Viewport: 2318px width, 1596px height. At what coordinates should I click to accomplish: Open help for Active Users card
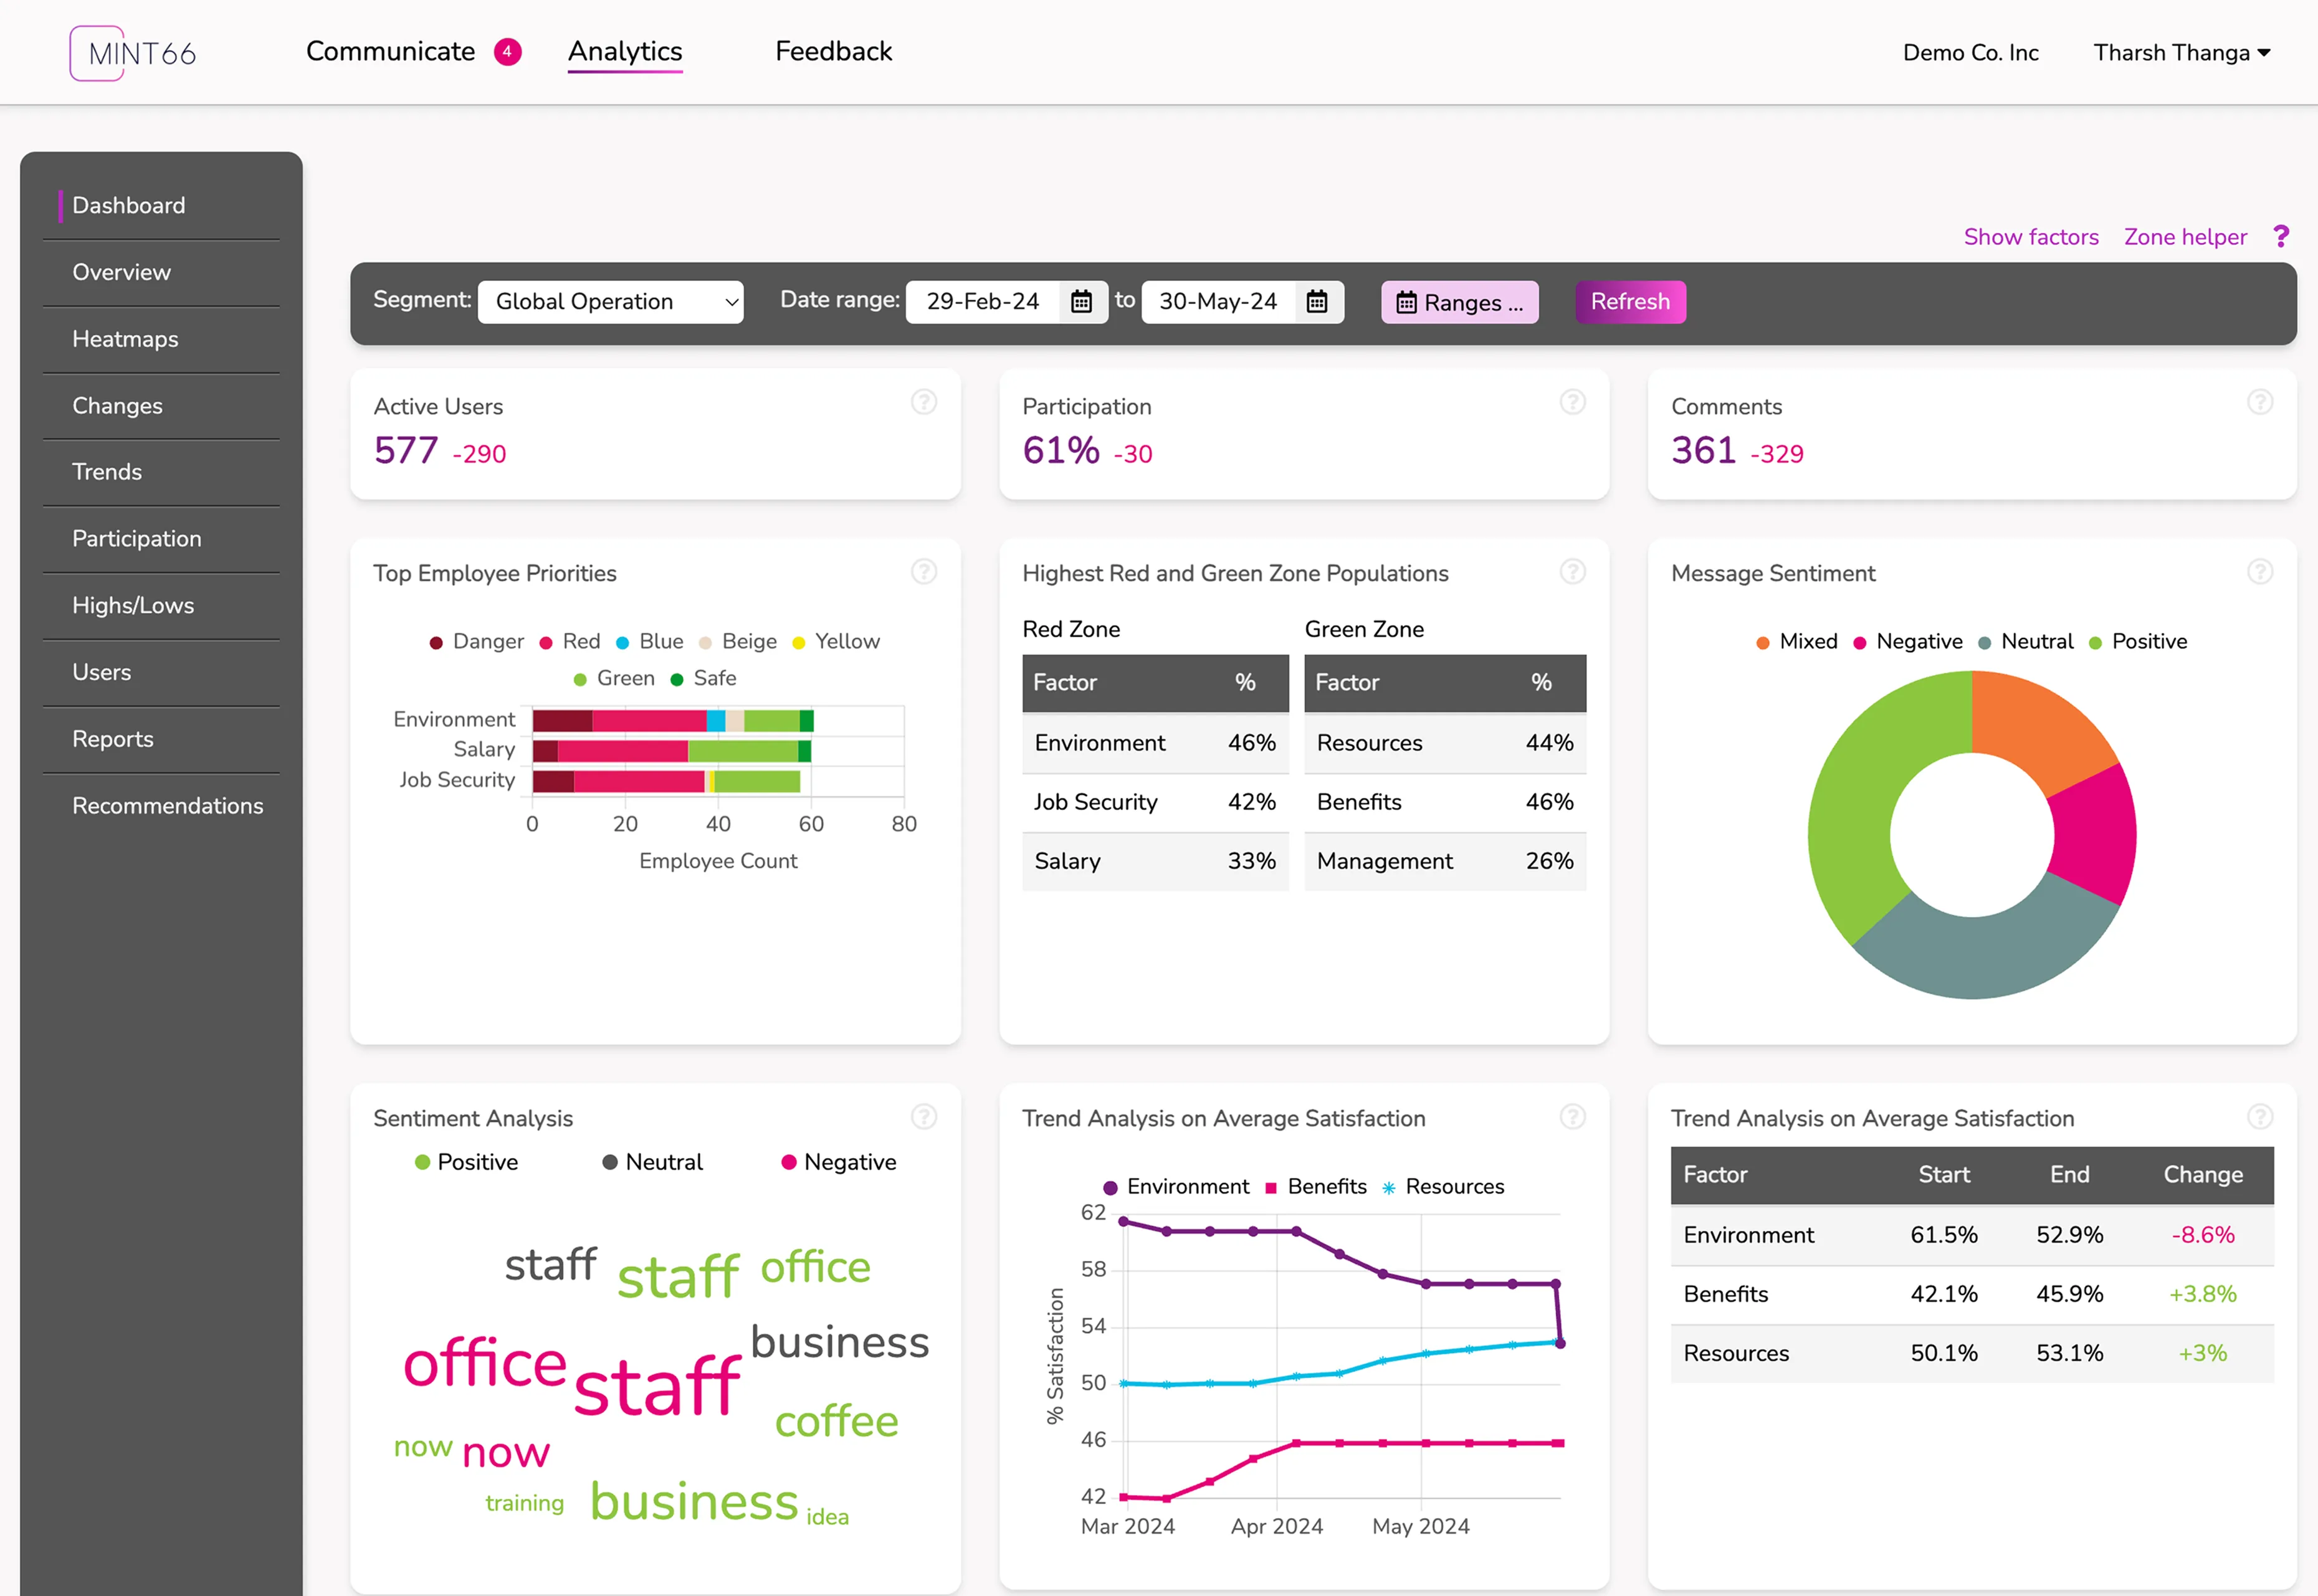924,402
